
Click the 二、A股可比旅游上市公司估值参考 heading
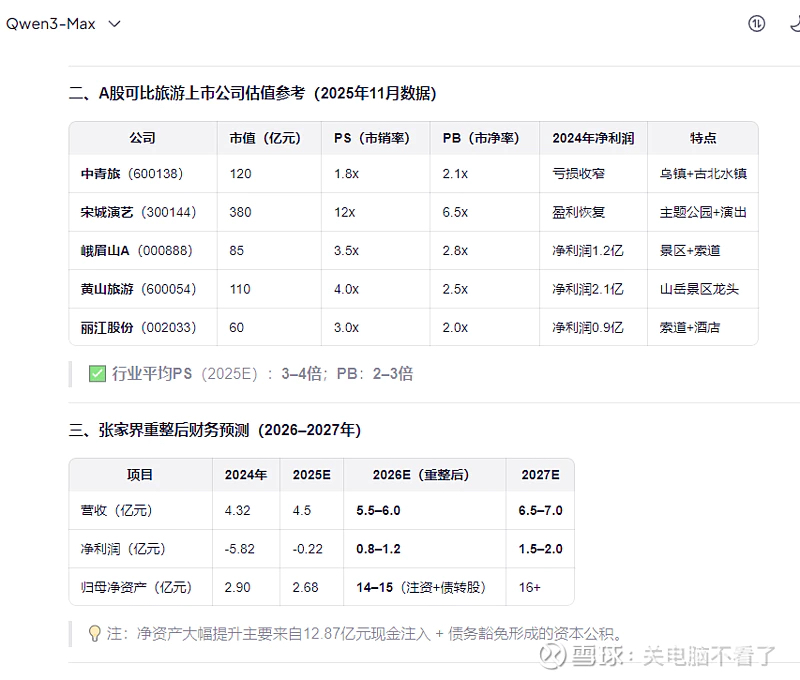(253, 93)
